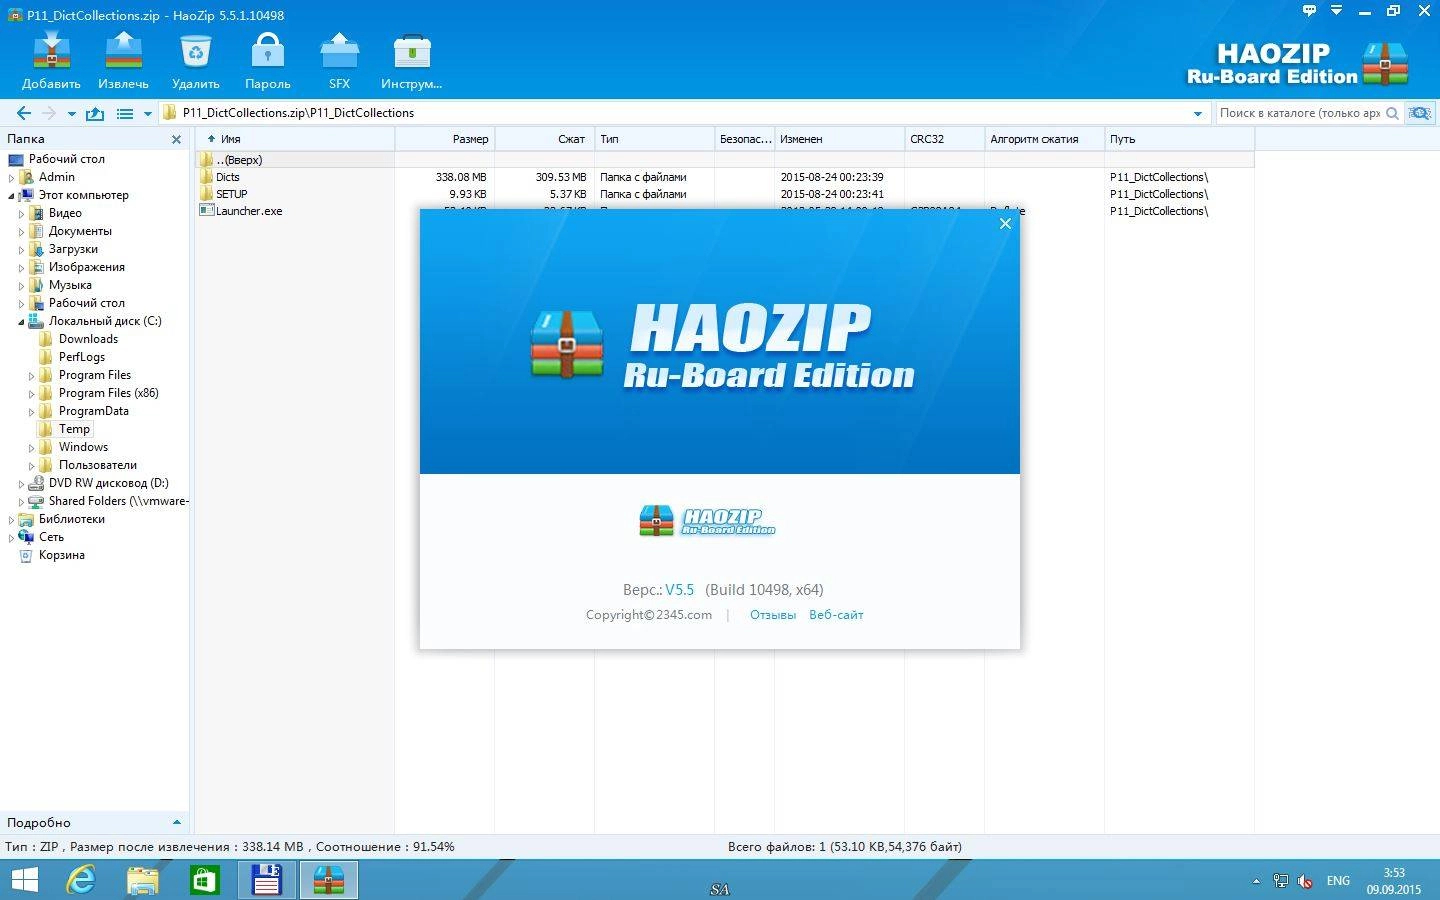Select Пользователи folder in tree

98,465
